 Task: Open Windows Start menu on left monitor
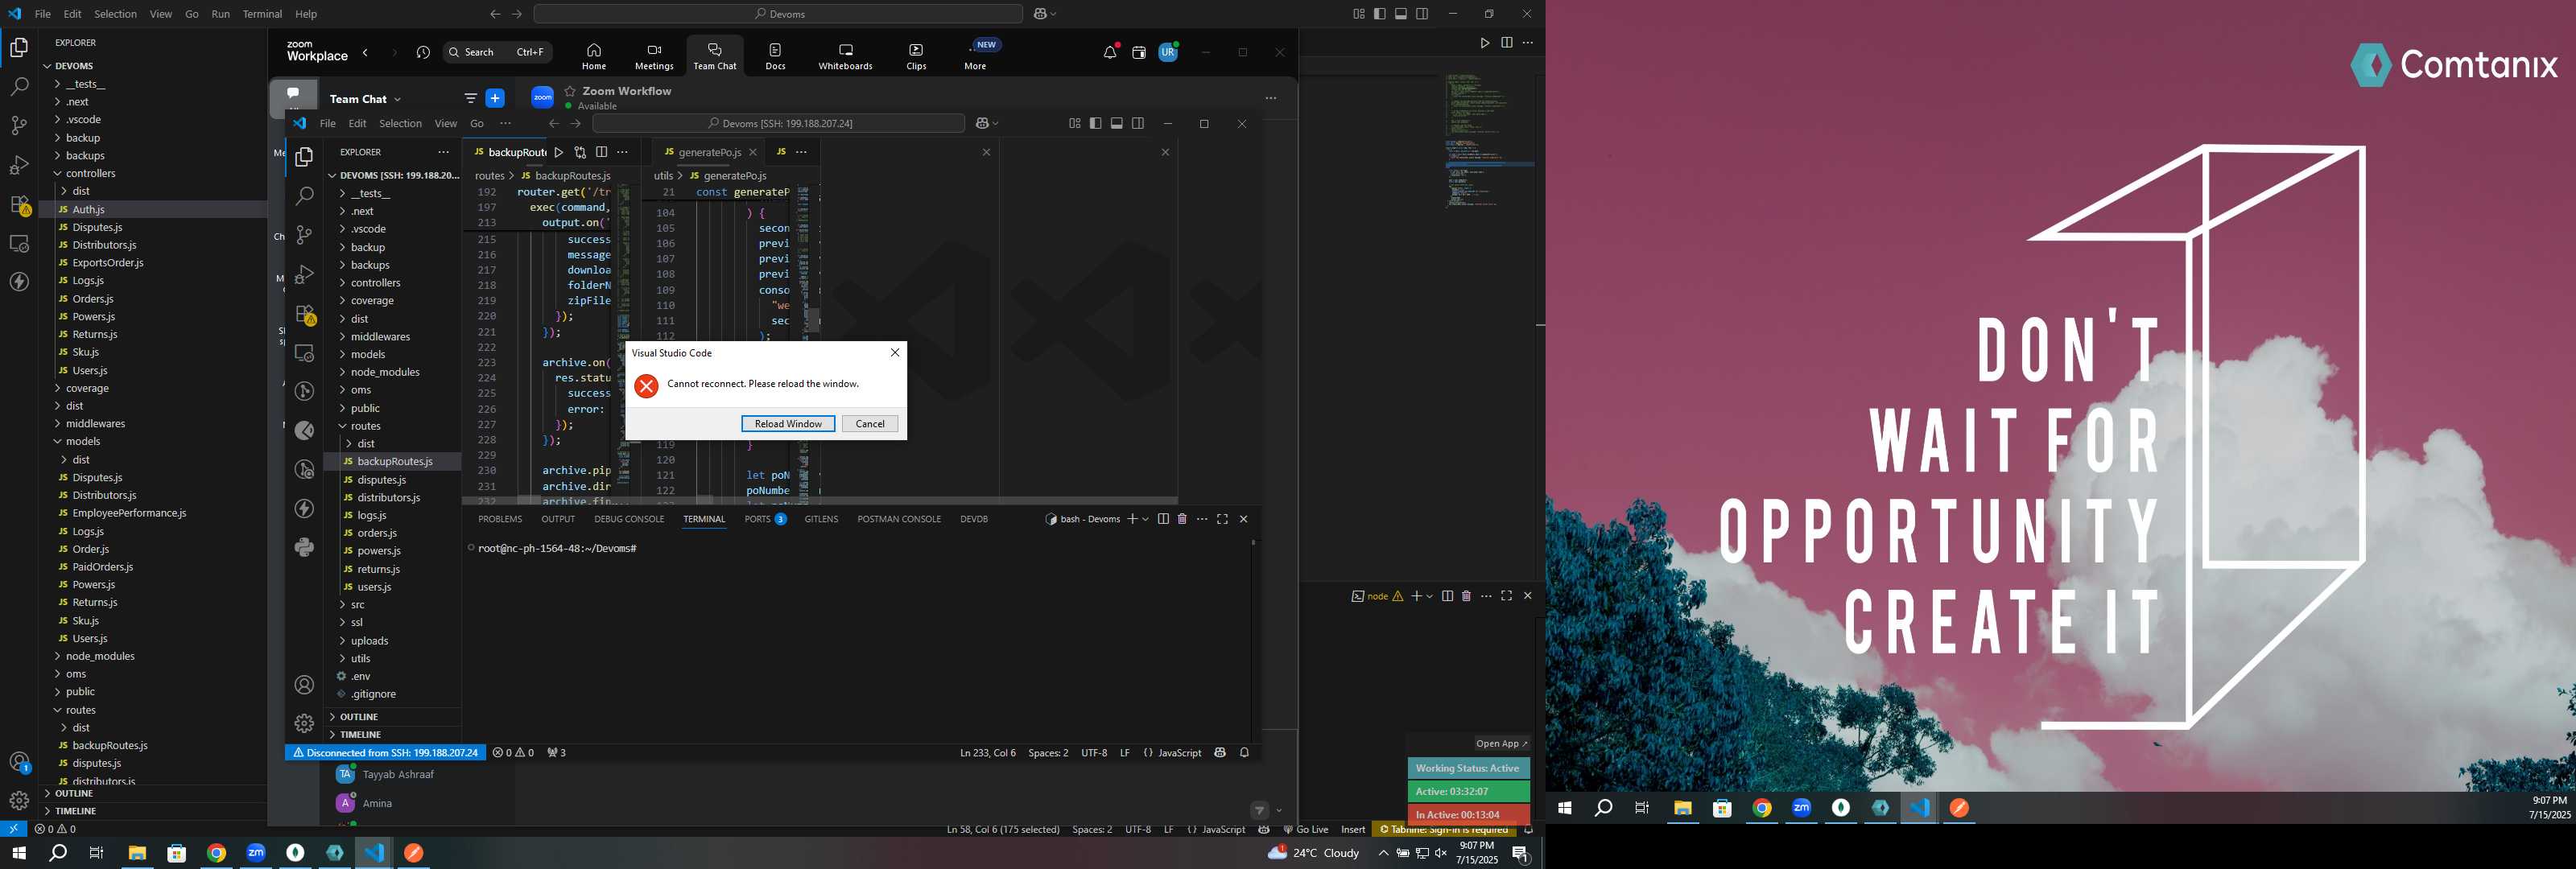(18, 853)
